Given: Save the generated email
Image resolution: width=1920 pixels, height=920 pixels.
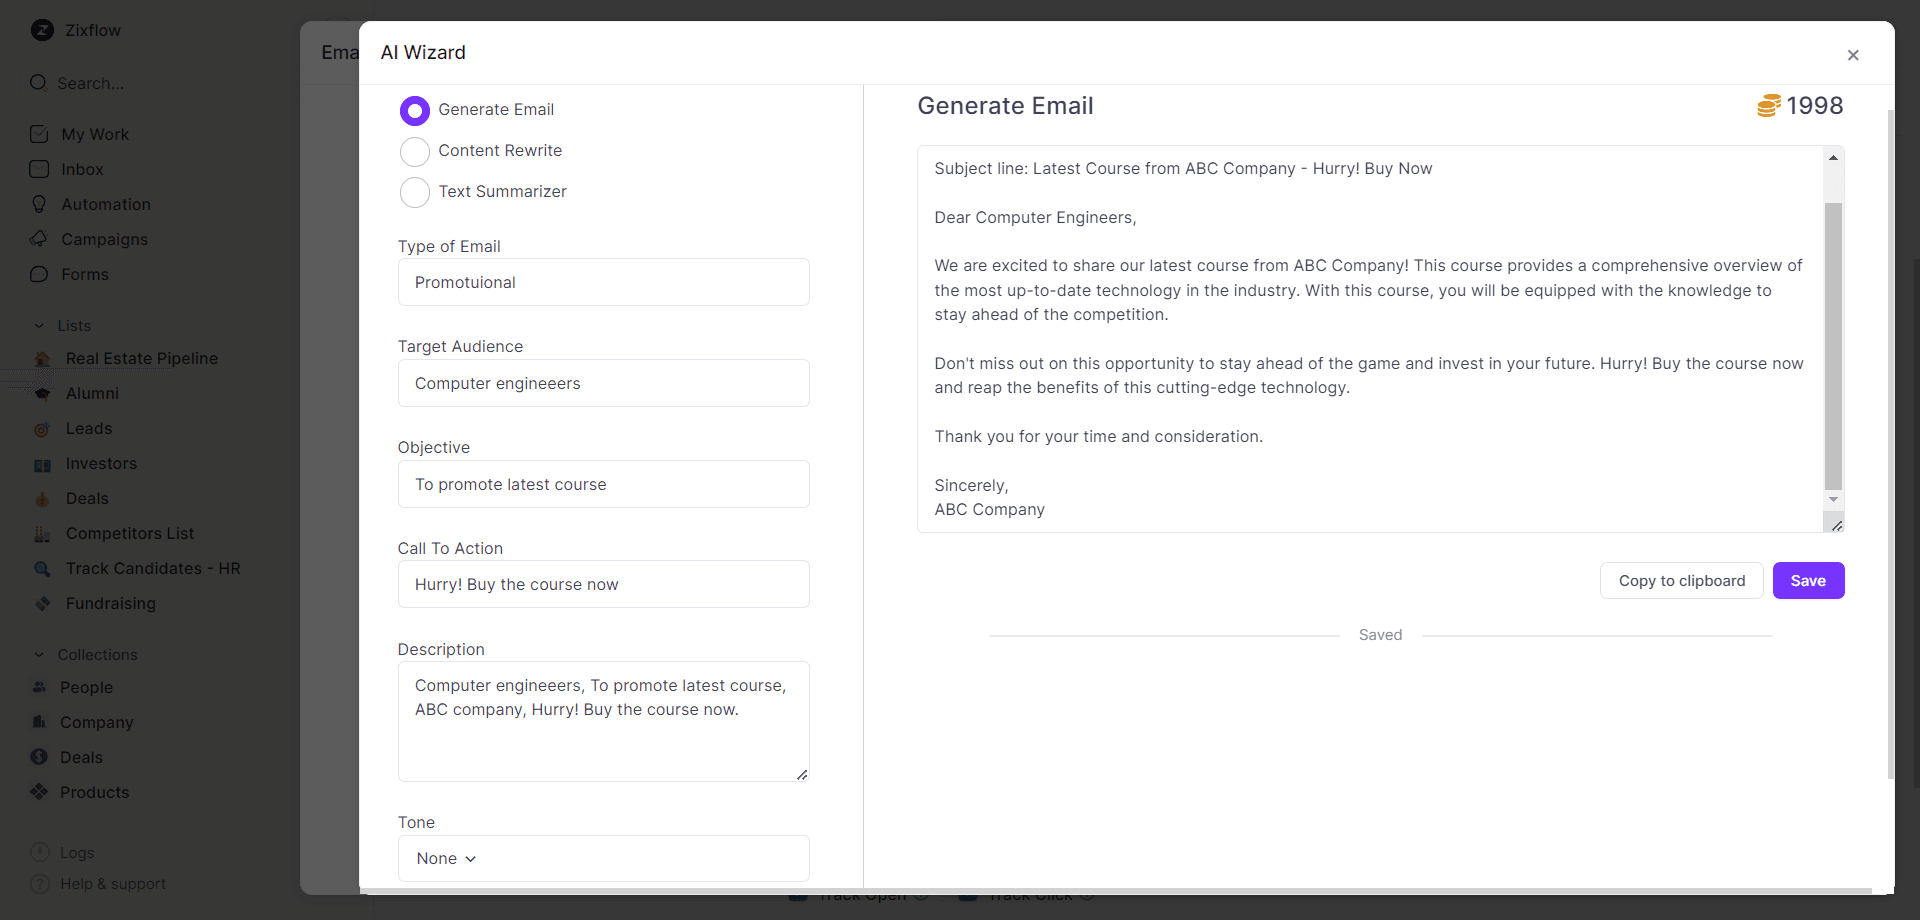Looking at the screenshot, I should (x=1808, y=580).
